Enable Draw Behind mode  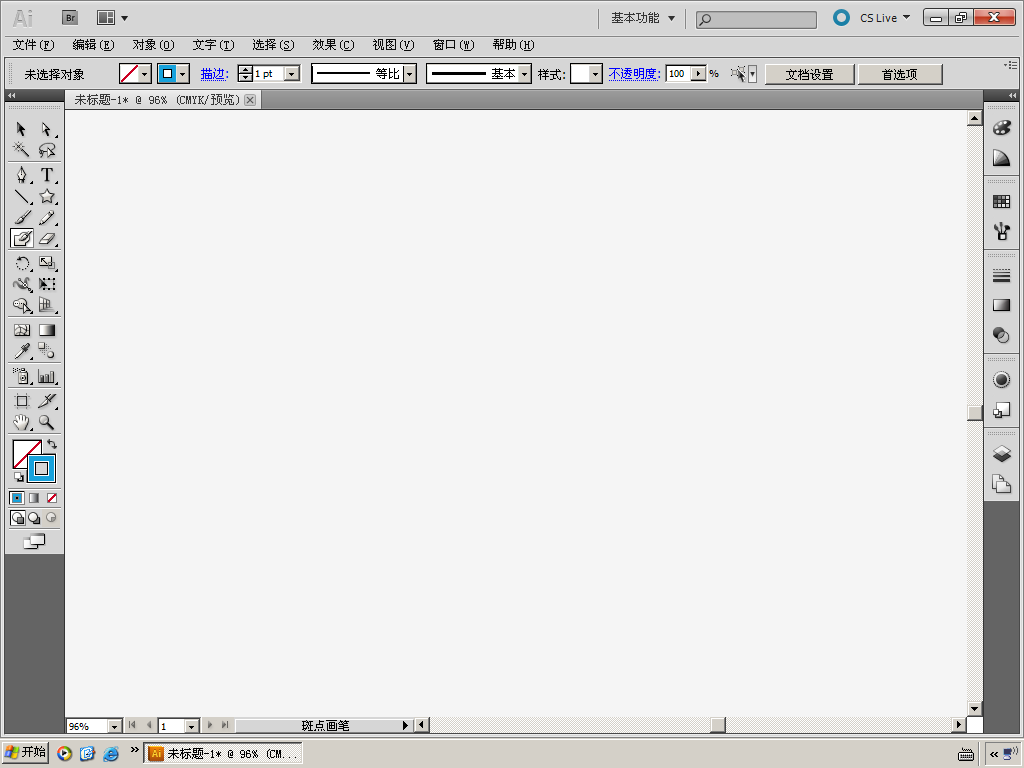[x=34, y=518]
